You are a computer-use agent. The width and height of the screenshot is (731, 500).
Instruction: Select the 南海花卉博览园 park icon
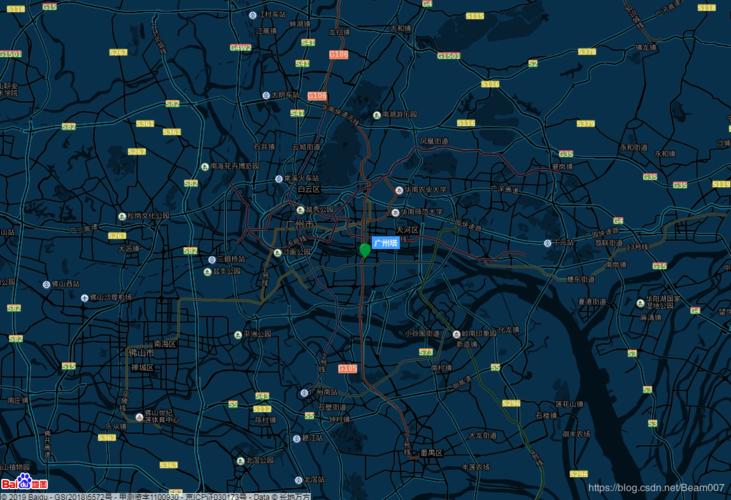(205, 166)
